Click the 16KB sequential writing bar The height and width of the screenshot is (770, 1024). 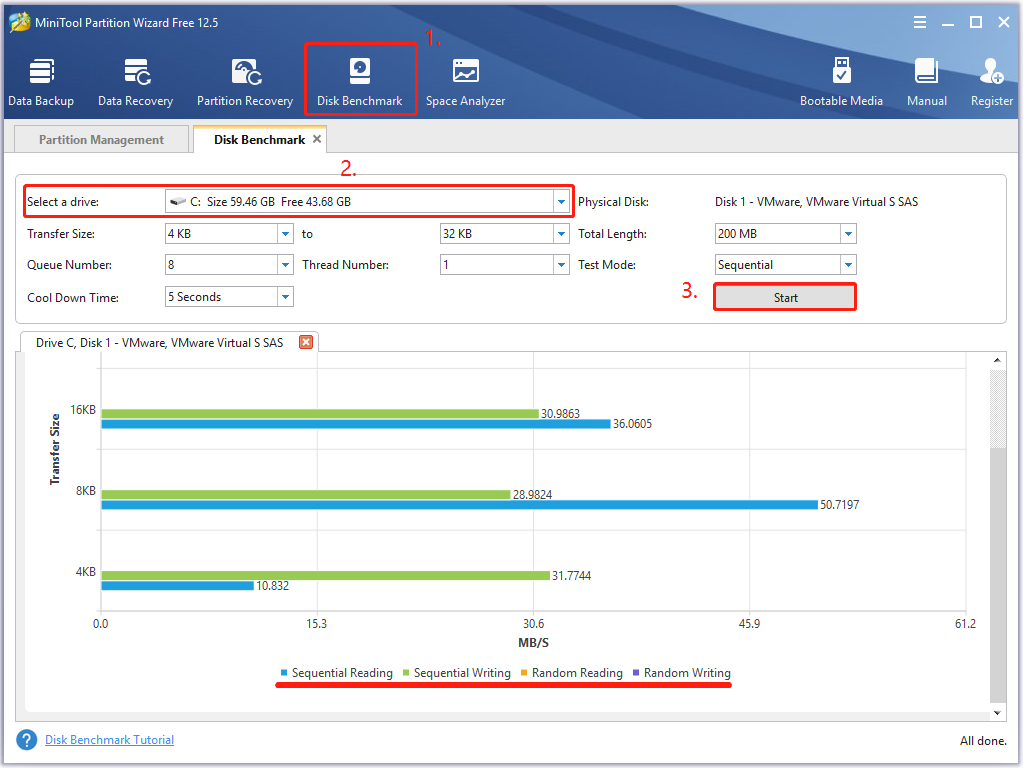[x=320, y=413]
